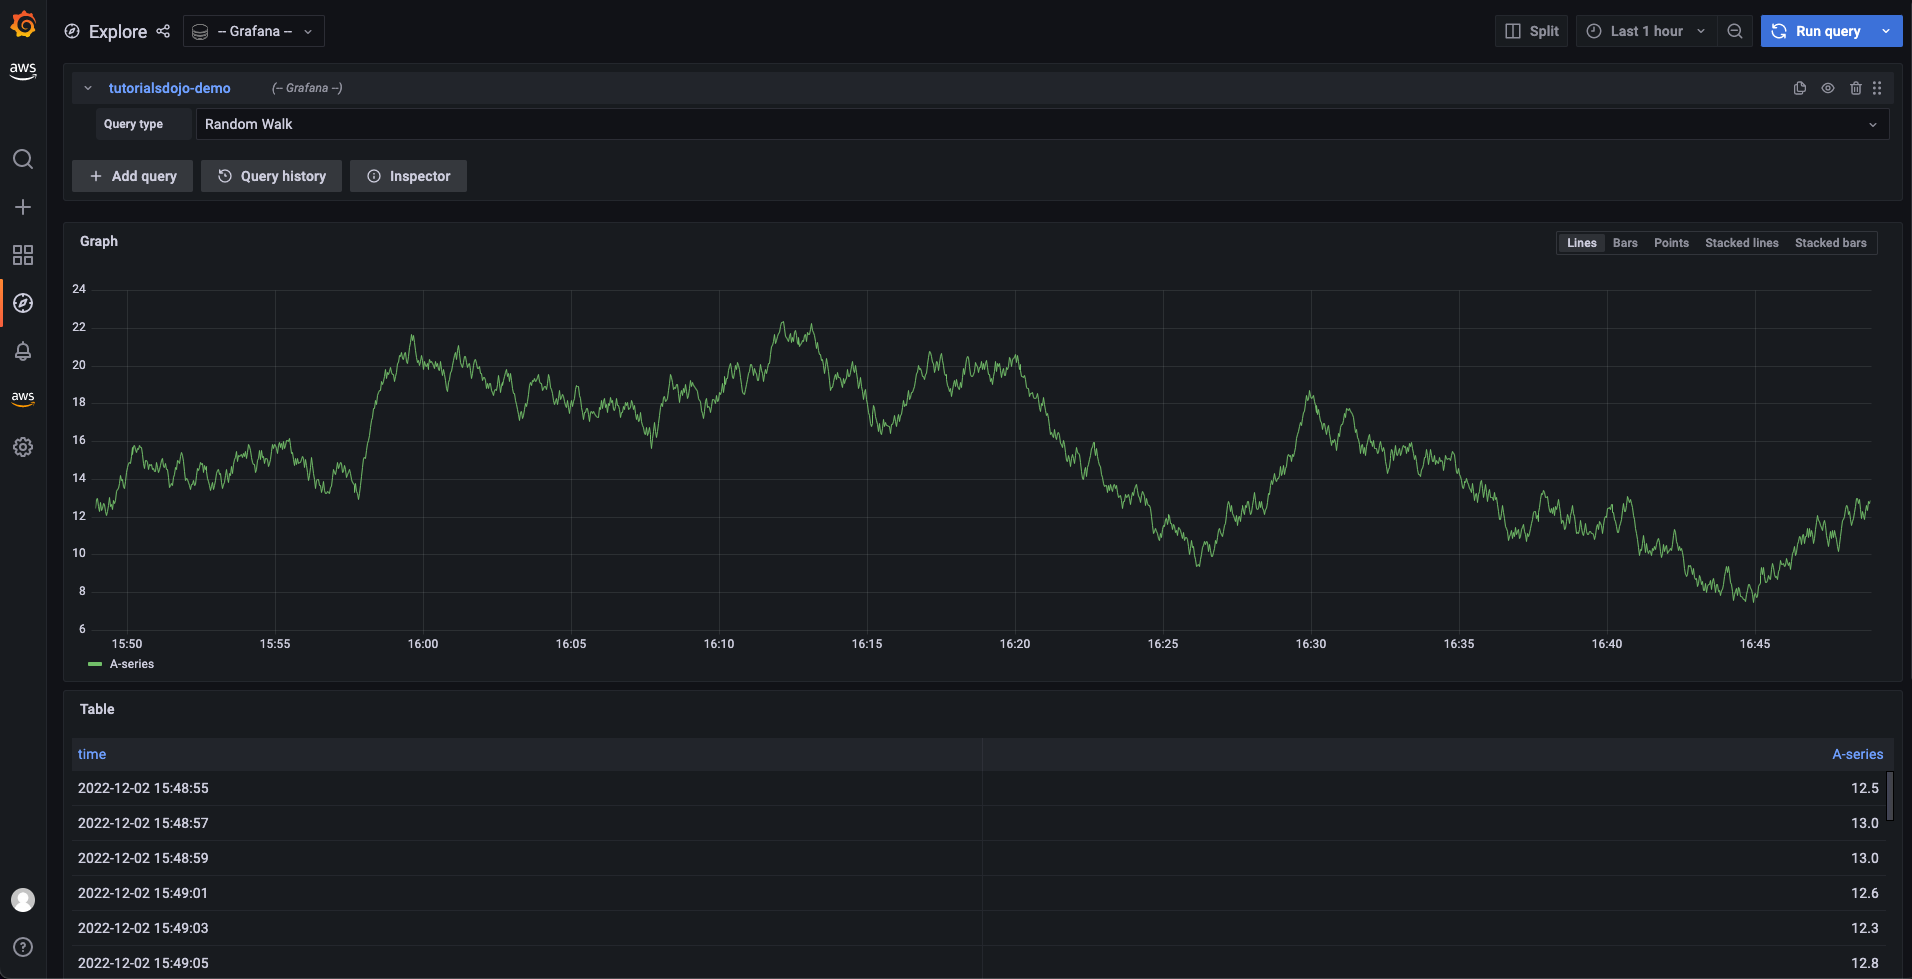Toggle query visibility with eye icon
1912x979 pixels.
click(x=1827, y=88)
